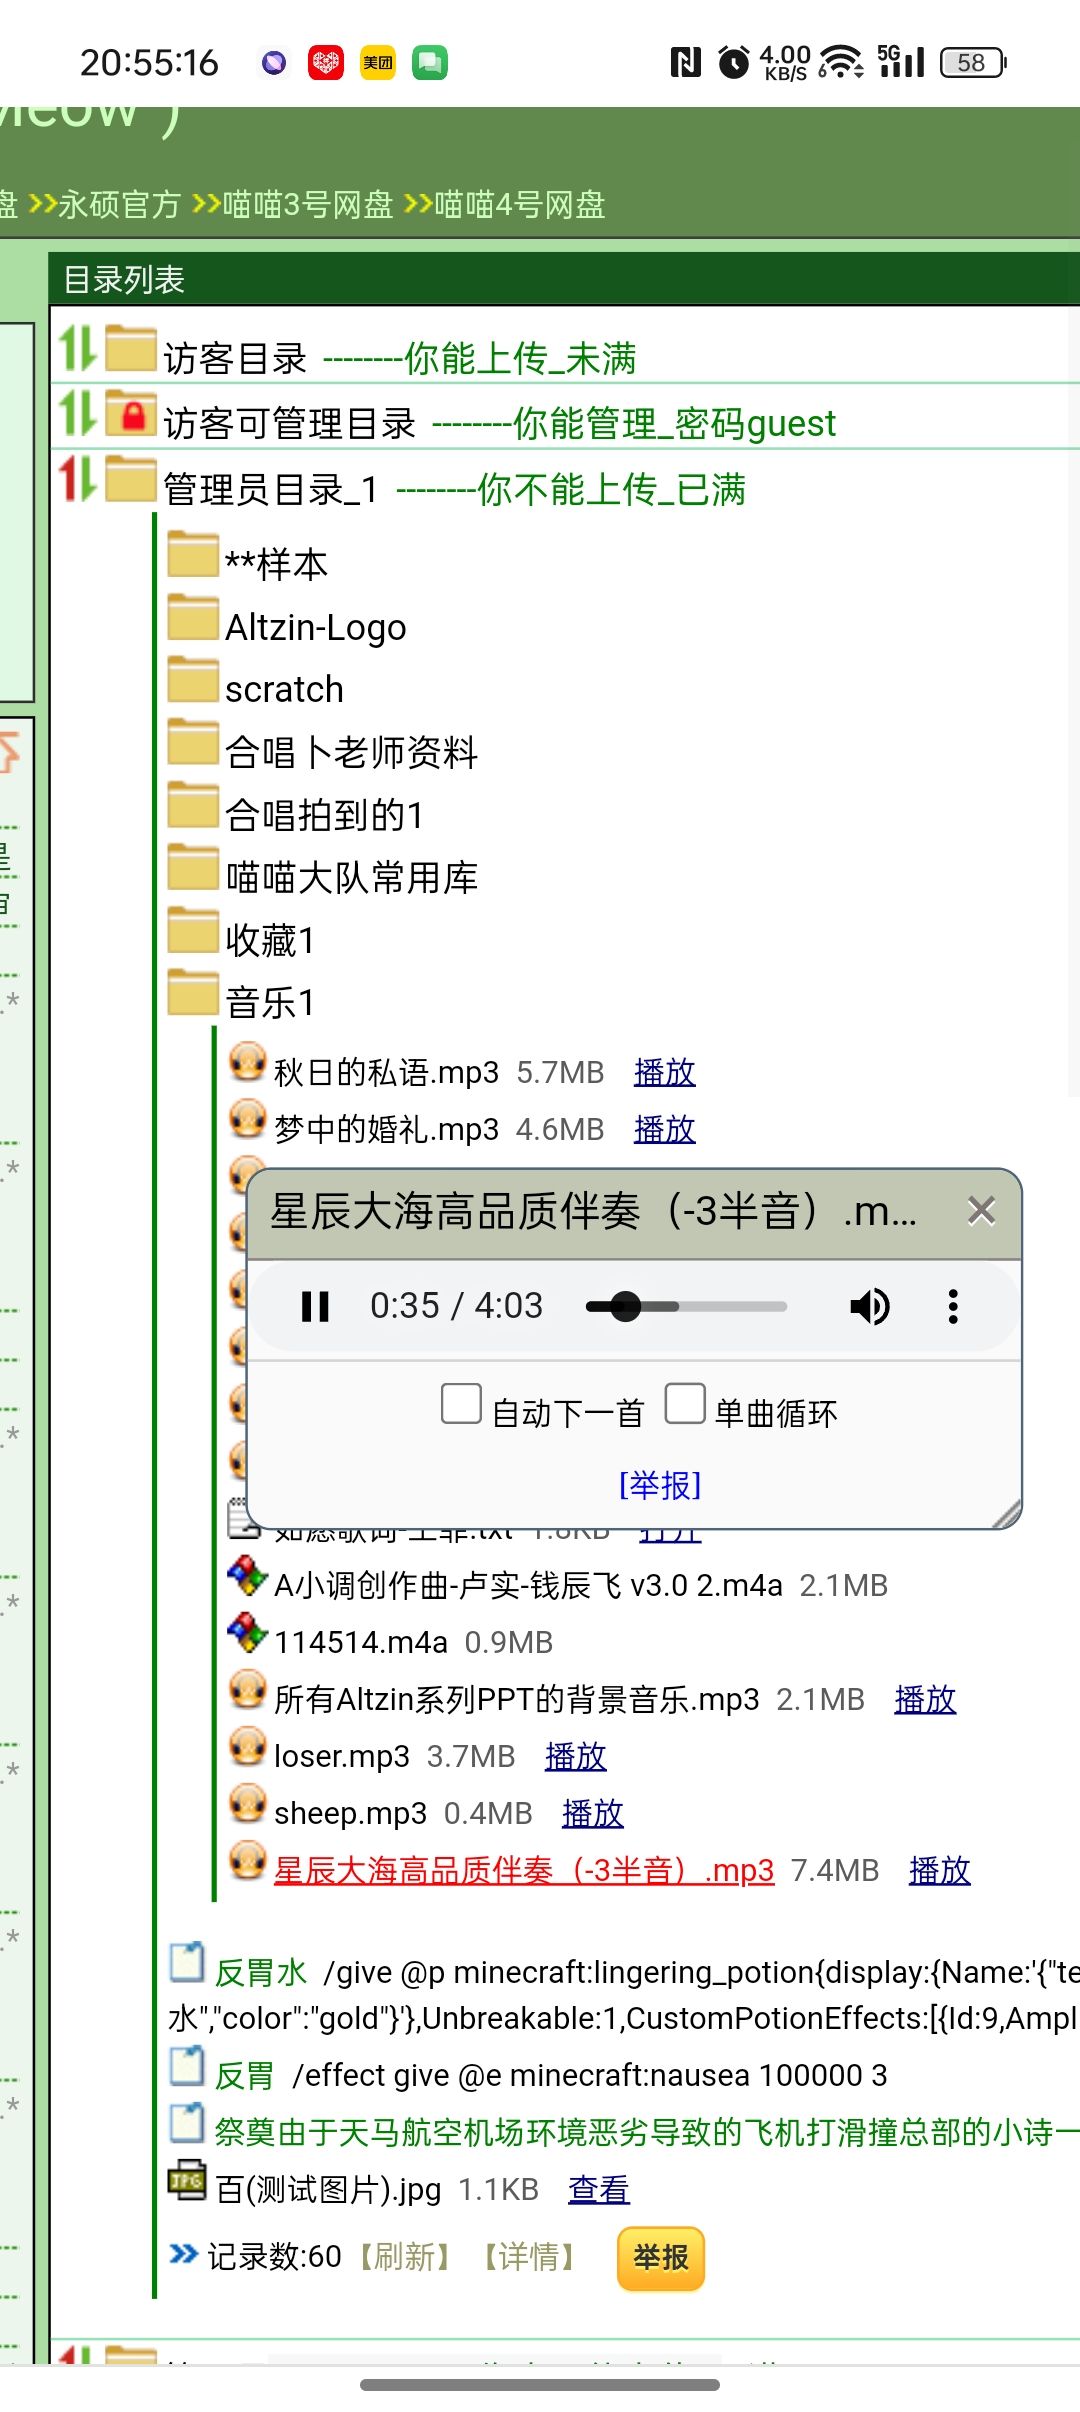Pause the audio playback
The image size is (1080, 2412).
pyautogui.click(x=315, y=1306)
